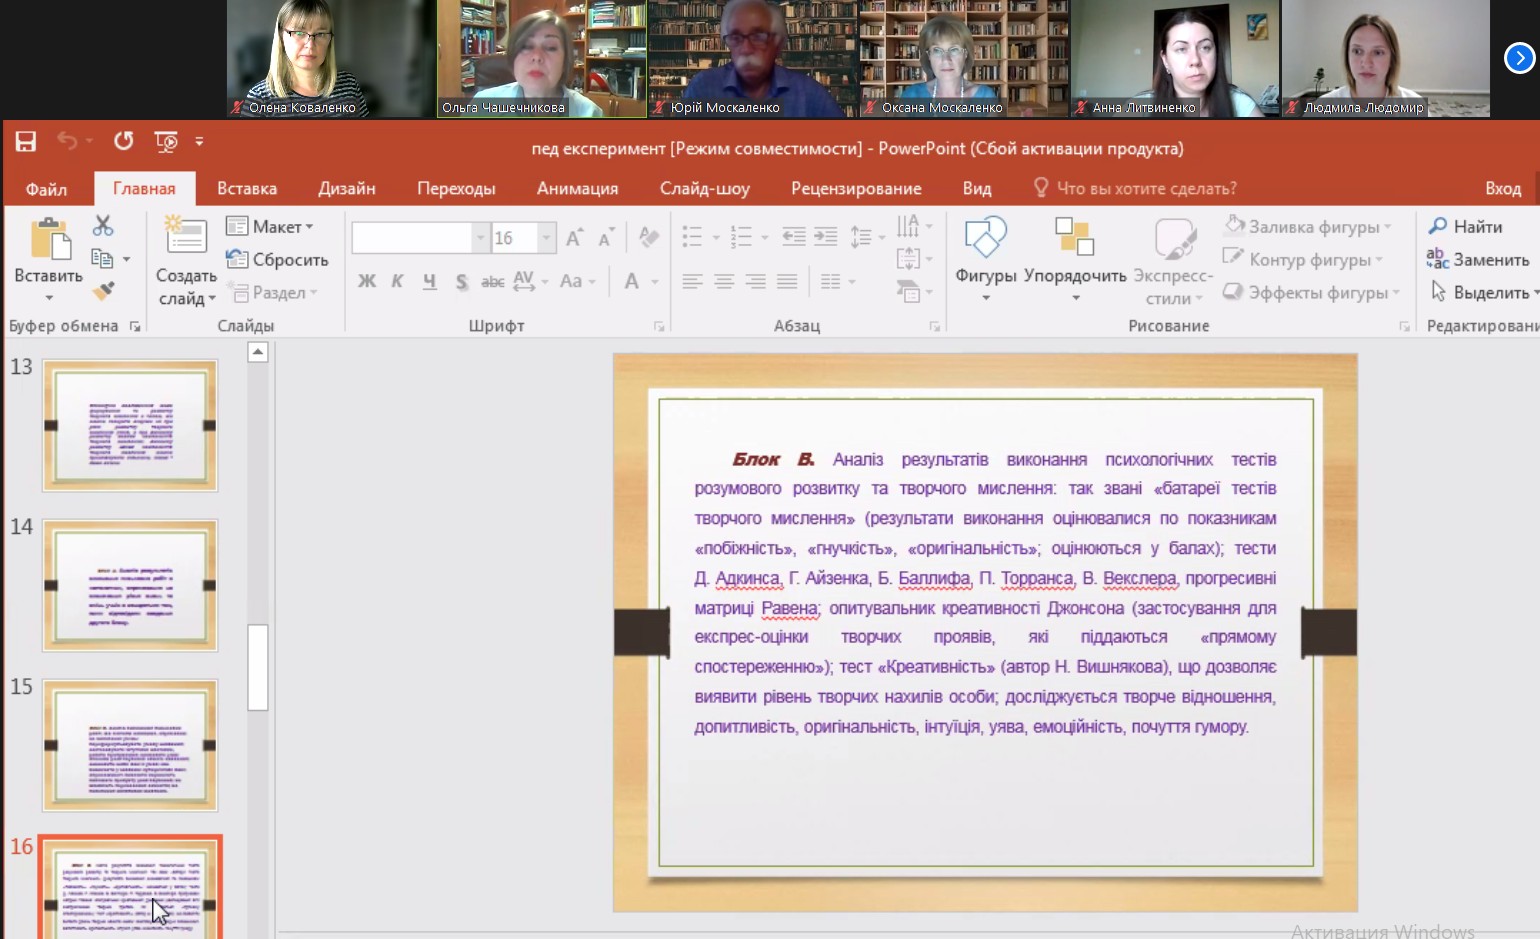Switch to the Design (Дизайн) tab
Image resolution: width=1540 pixels, height=939 pixels.
click(x=346, y=189)
